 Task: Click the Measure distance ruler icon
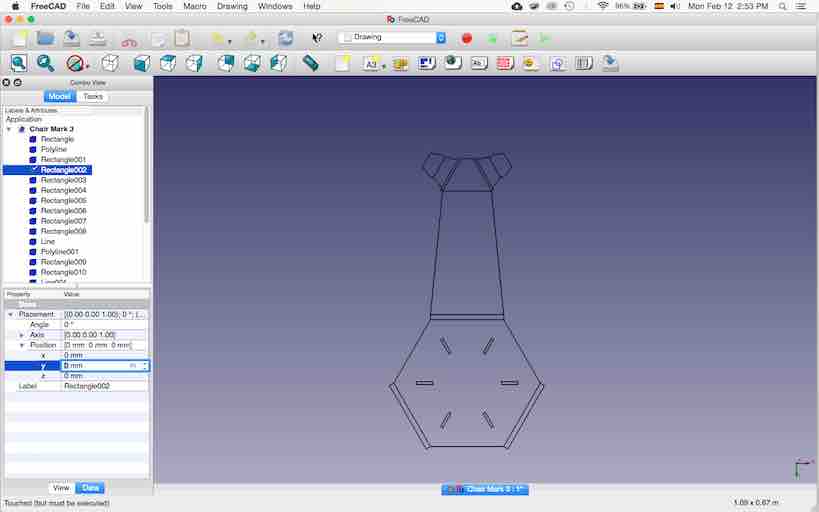pyautogui.click(x=310, y=63)
